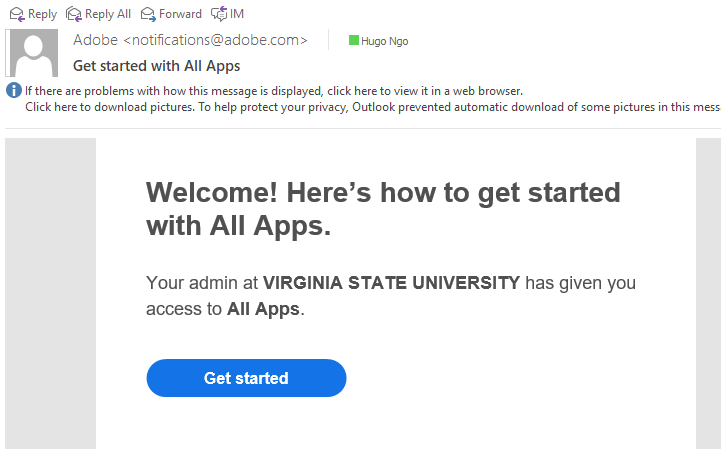Click the green presence indicator beside Hugo Ngo
Image resolution: width=721 pixels, height=449 pixels.
pos(354,40)
